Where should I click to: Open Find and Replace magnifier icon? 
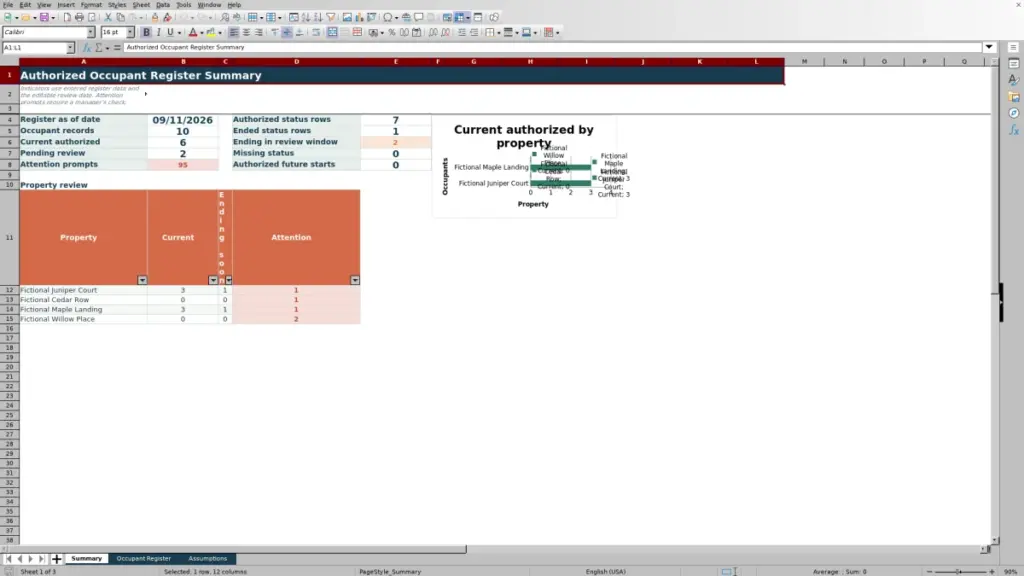tap(225, 18)
